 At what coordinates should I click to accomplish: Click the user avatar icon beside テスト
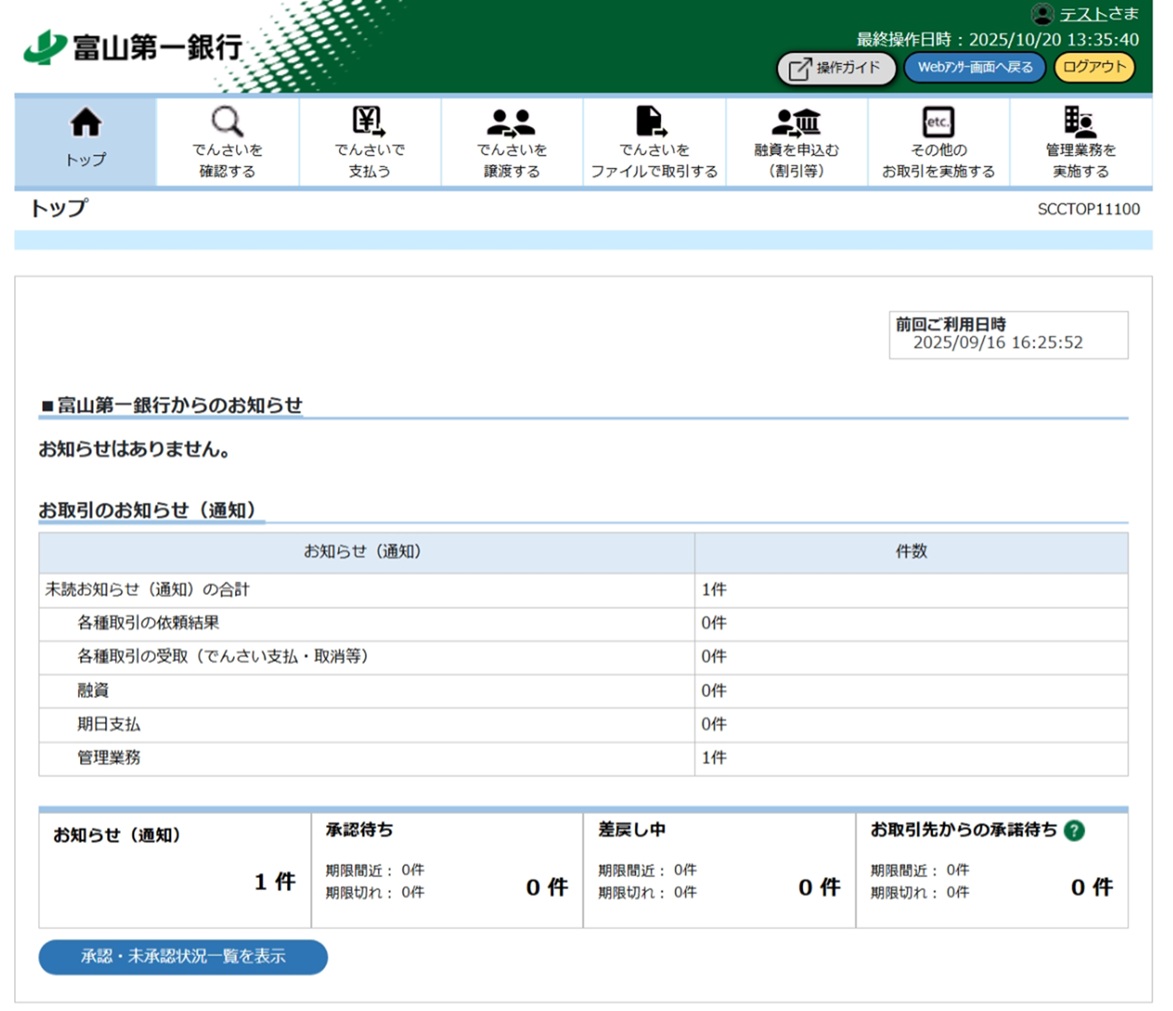(1043, 14)
